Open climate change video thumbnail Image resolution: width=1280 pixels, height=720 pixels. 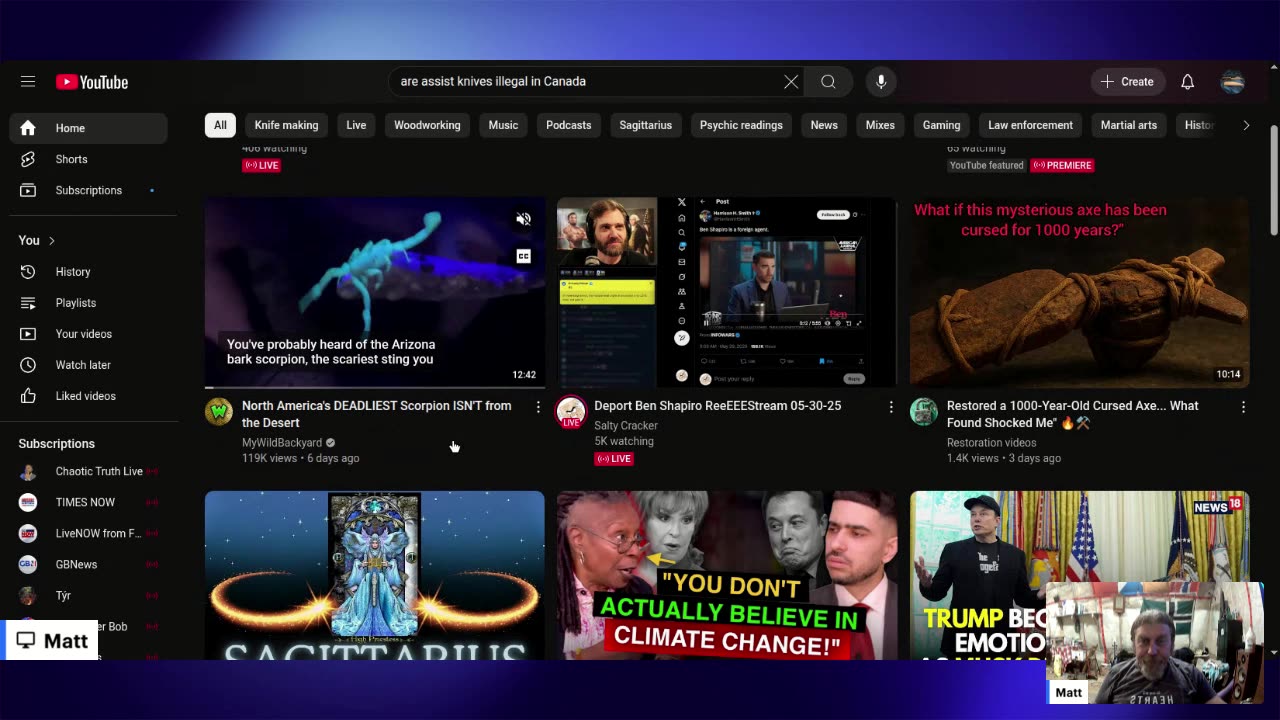coord(727,575)
